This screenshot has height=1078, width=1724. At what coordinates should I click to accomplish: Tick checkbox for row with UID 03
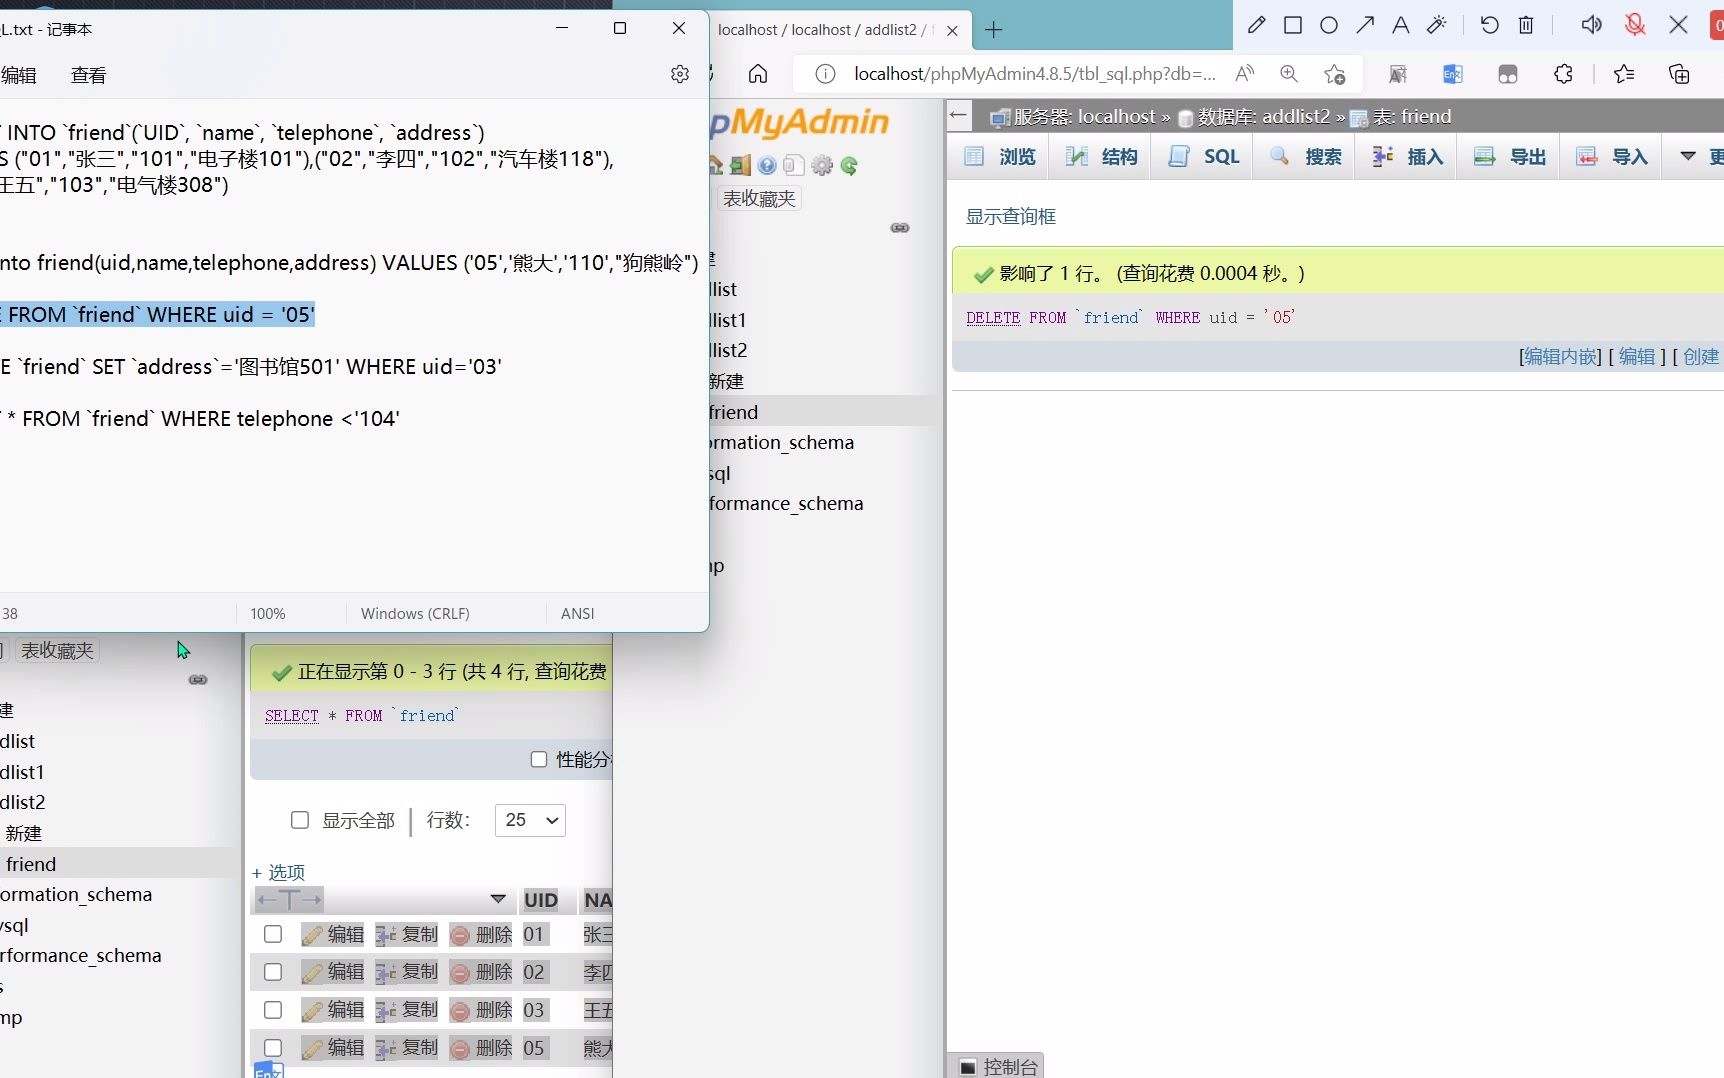pyautogui.click(x=273, y=1010)
